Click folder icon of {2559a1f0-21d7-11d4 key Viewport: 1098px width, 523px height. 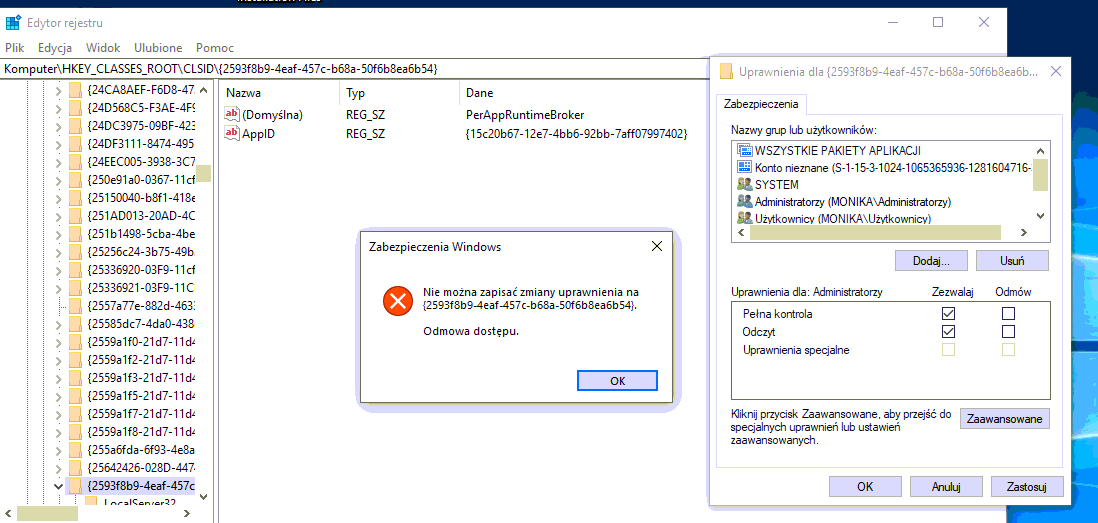(76, 342)
